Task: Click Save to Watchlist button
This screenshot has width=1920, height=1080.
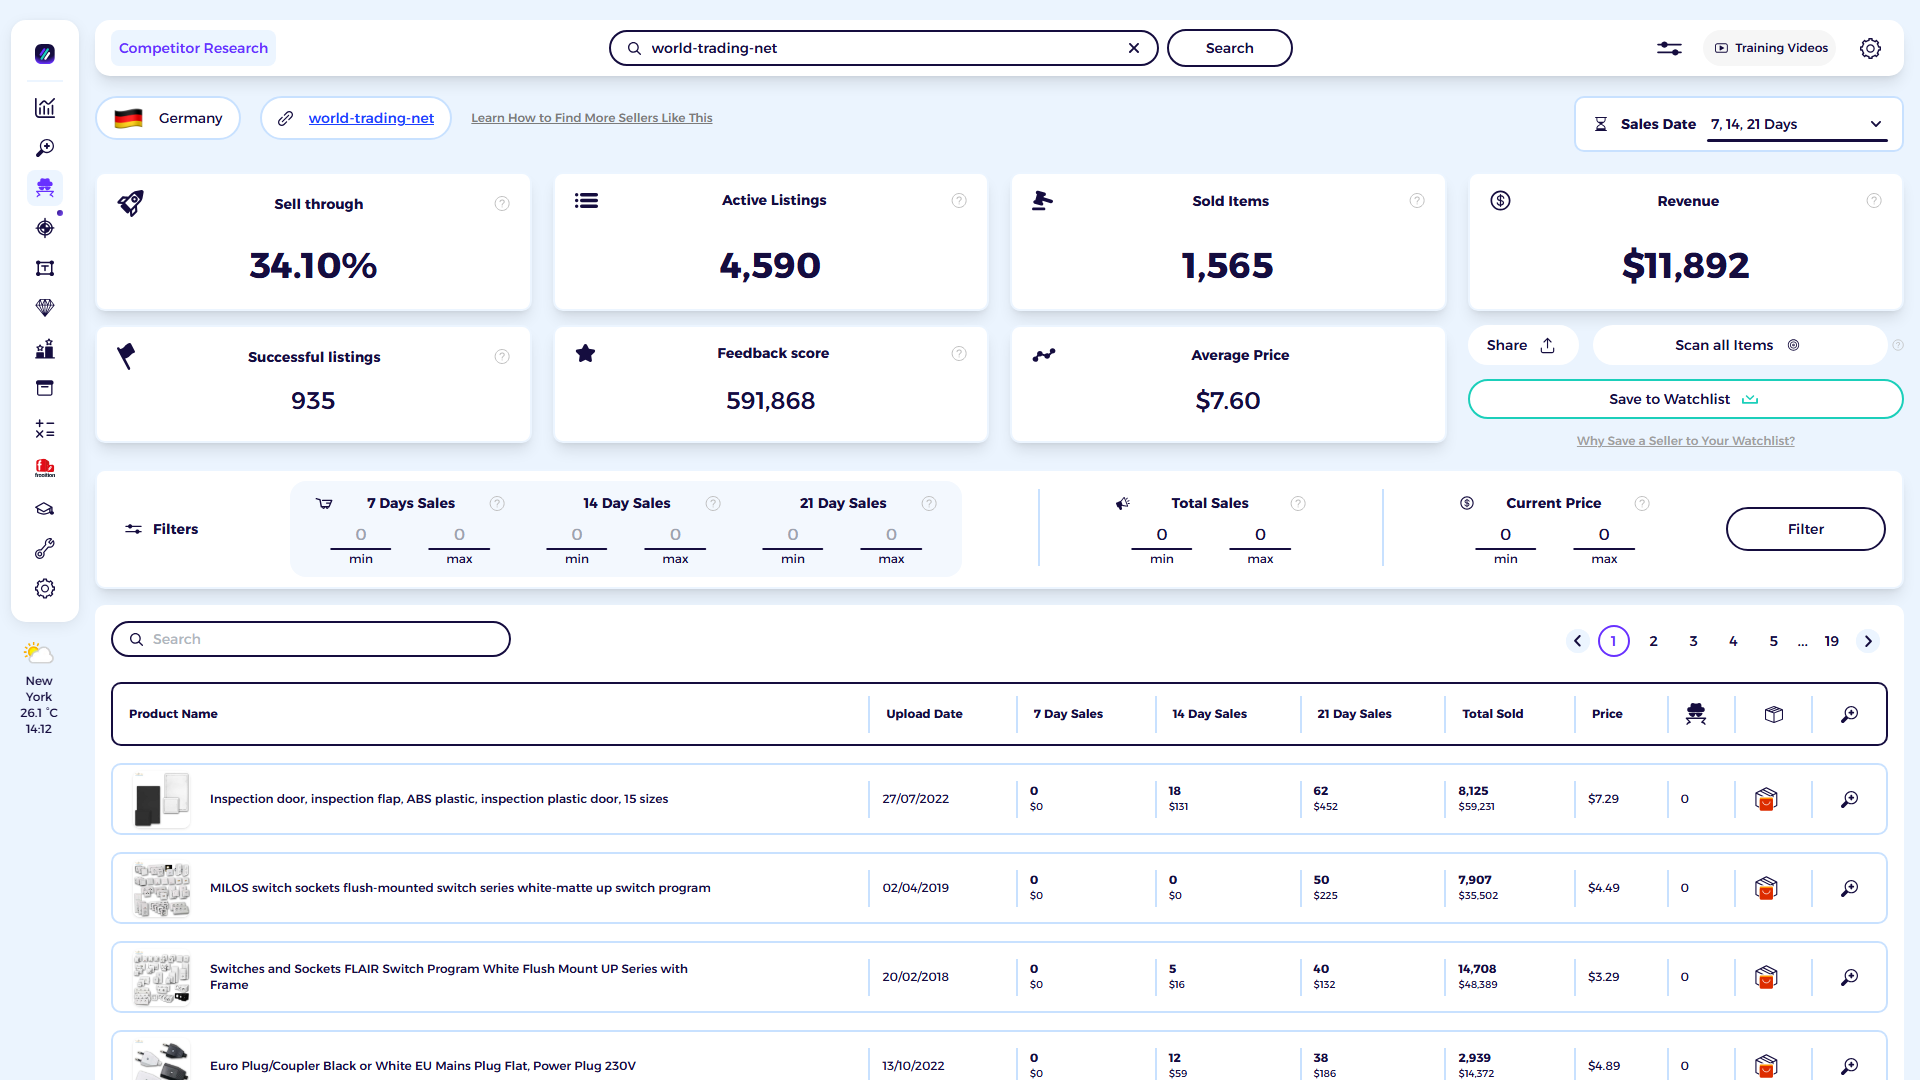Action: click(x=1685, y=399)
